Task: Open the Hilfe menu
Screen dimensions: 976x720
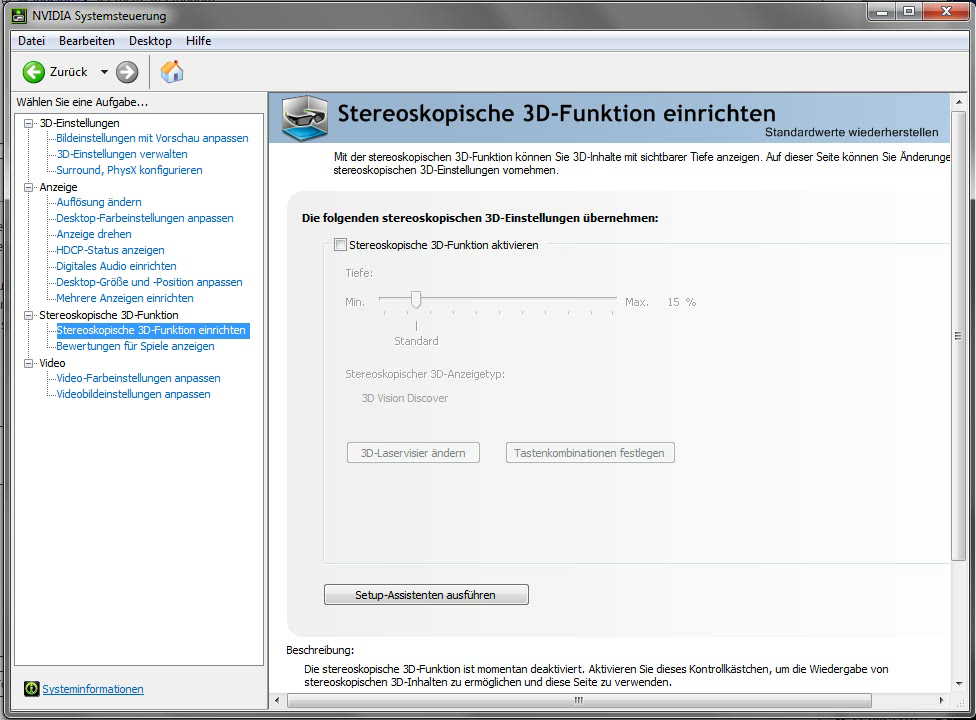Action: pyautogui.click(x=198, y=40)
